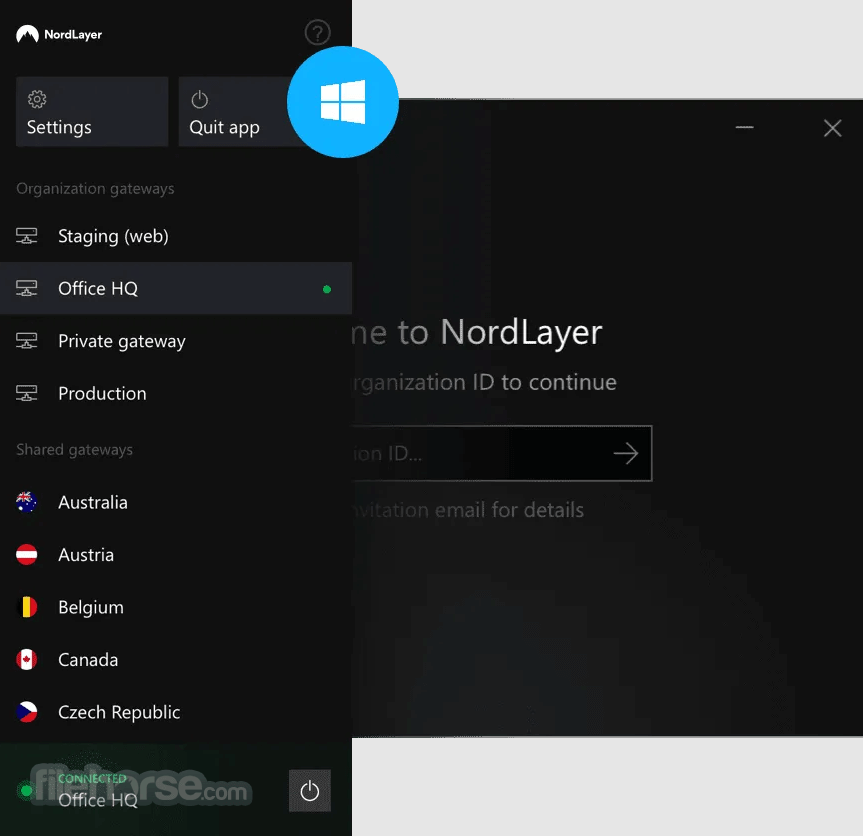
Task: Connect to Belgium shared gateway
Action: point(176,607)
